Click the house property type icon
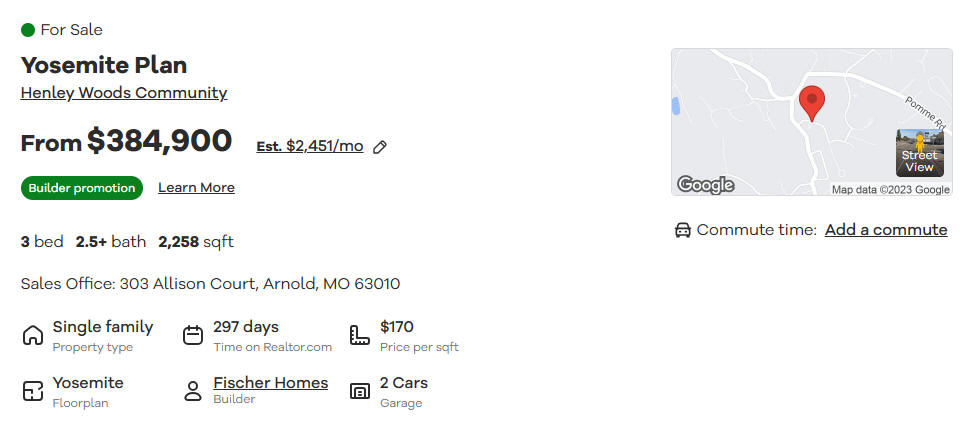 (x=33, y=335)
